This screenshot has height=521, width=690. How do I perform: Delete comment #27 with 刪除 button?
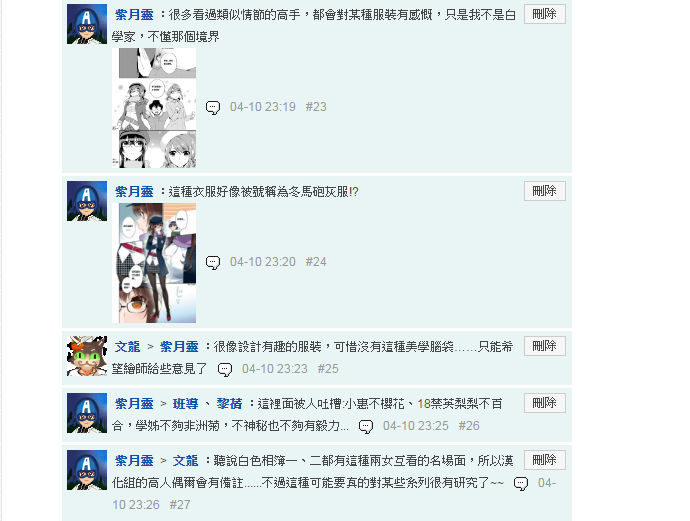(x=545, y=460)
